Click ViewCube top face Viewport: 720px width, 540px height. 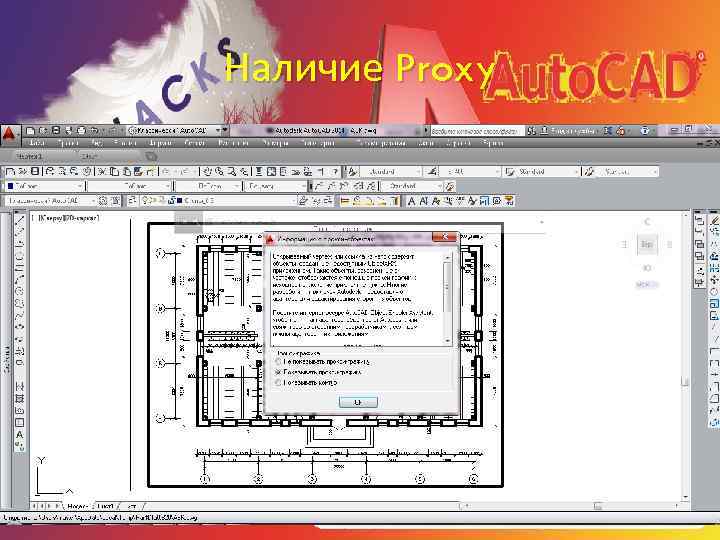tap(647, 244)
